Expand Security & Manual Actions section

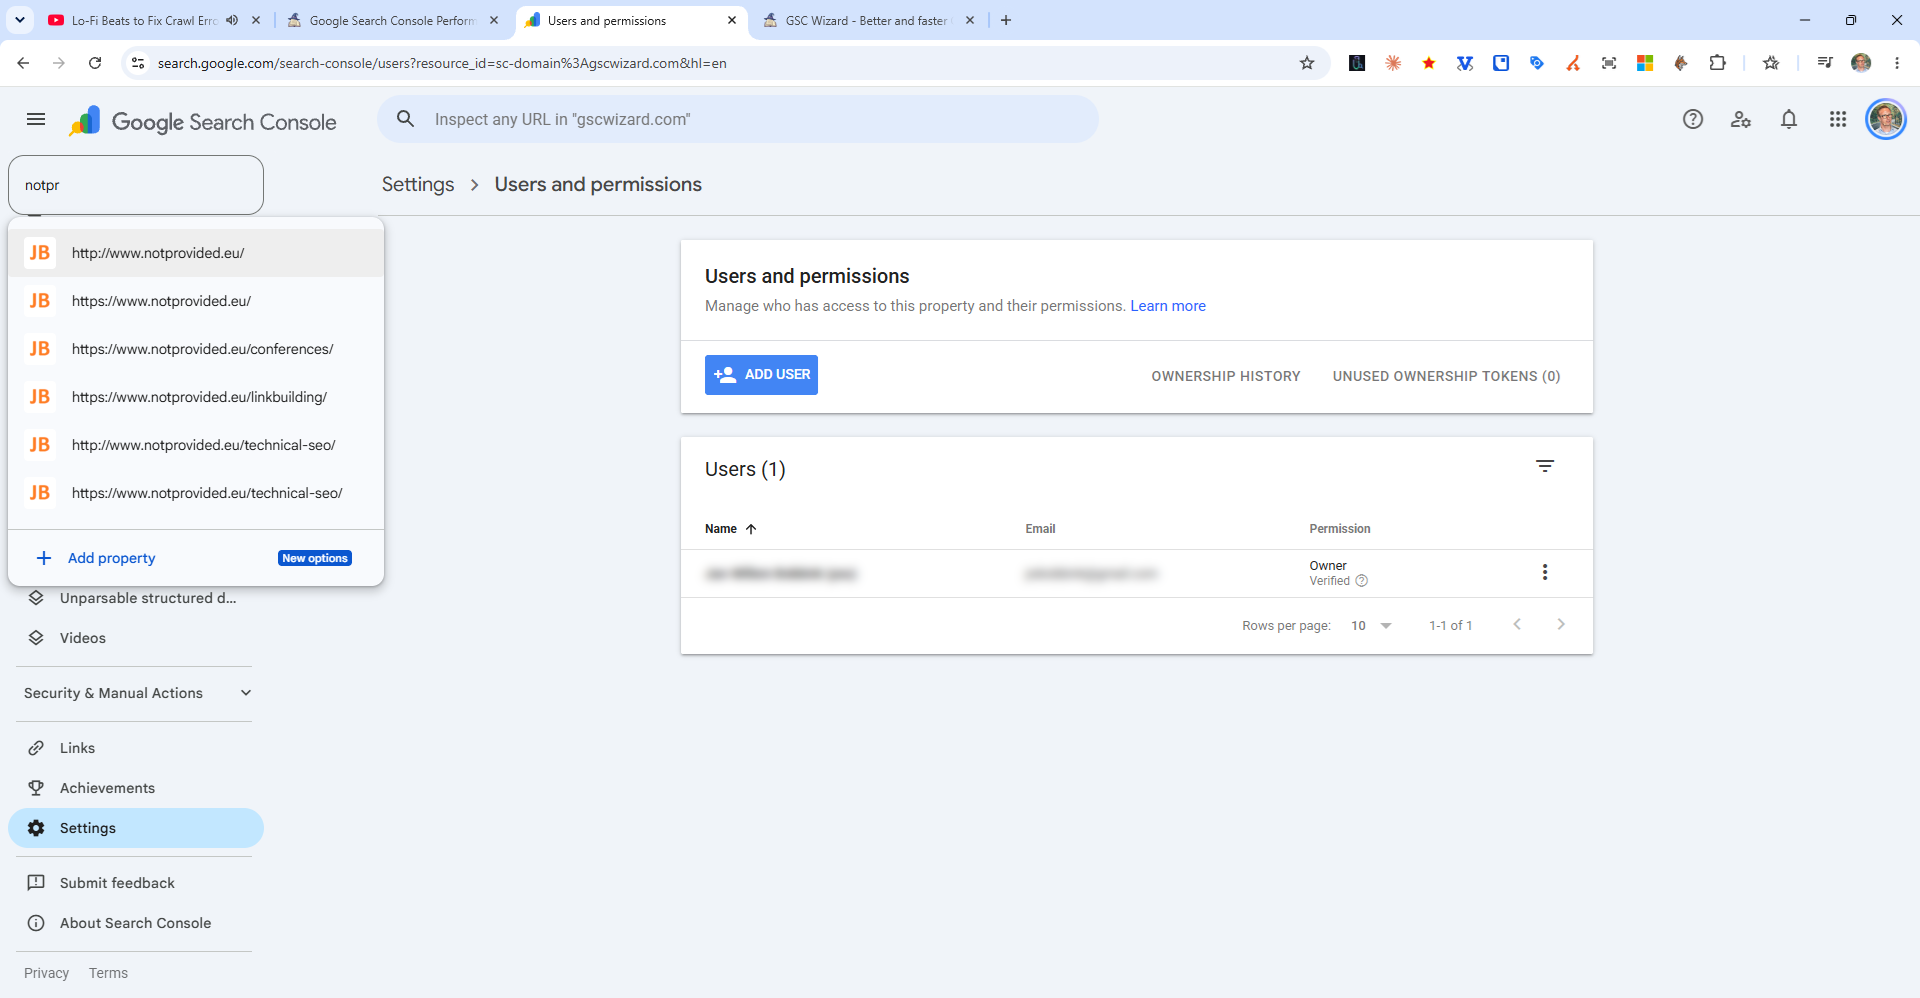point(136,693)
